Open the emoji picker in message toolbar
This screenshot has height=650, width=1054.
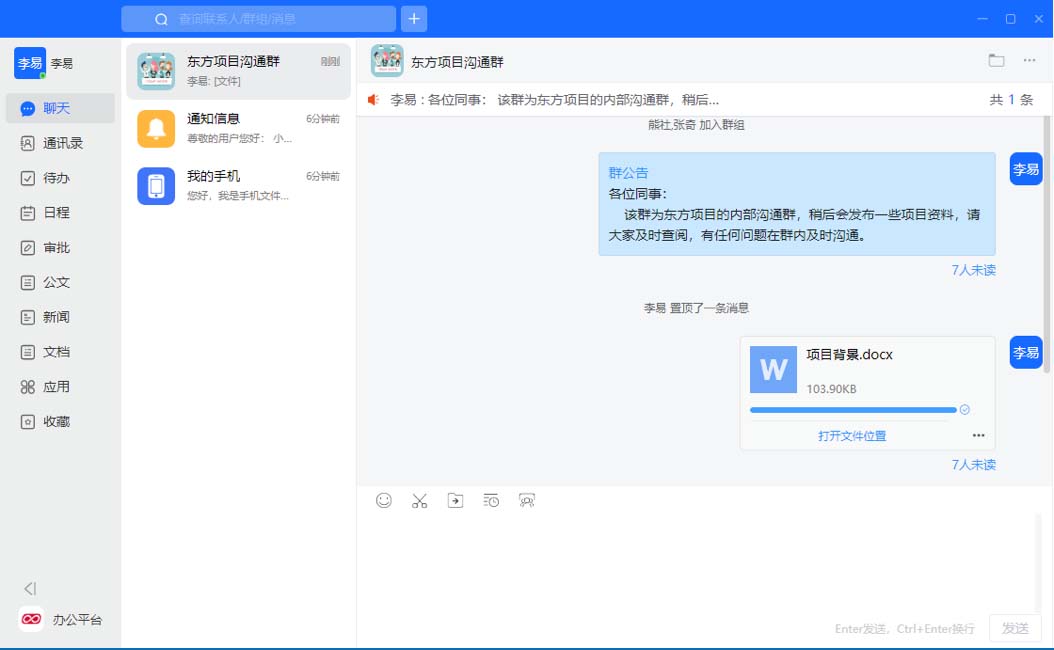point(384,501)
